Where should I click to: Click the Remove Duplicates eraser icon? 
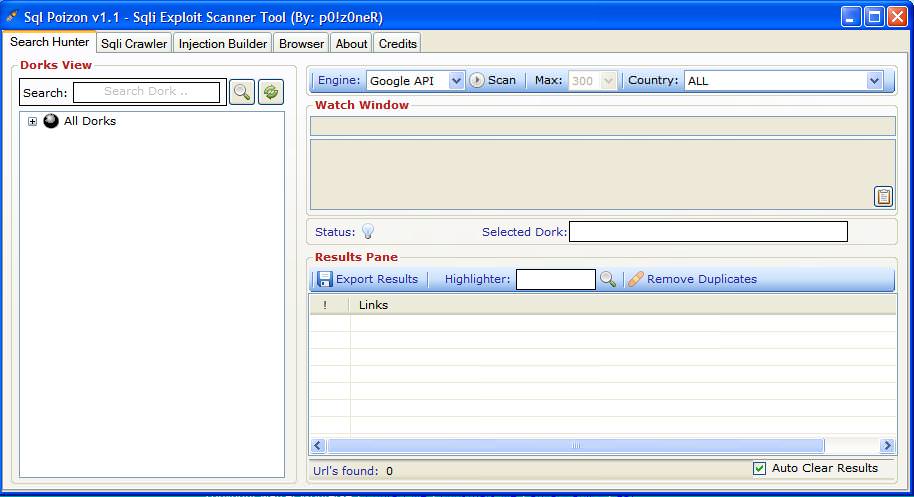click(x=636, y=279)
